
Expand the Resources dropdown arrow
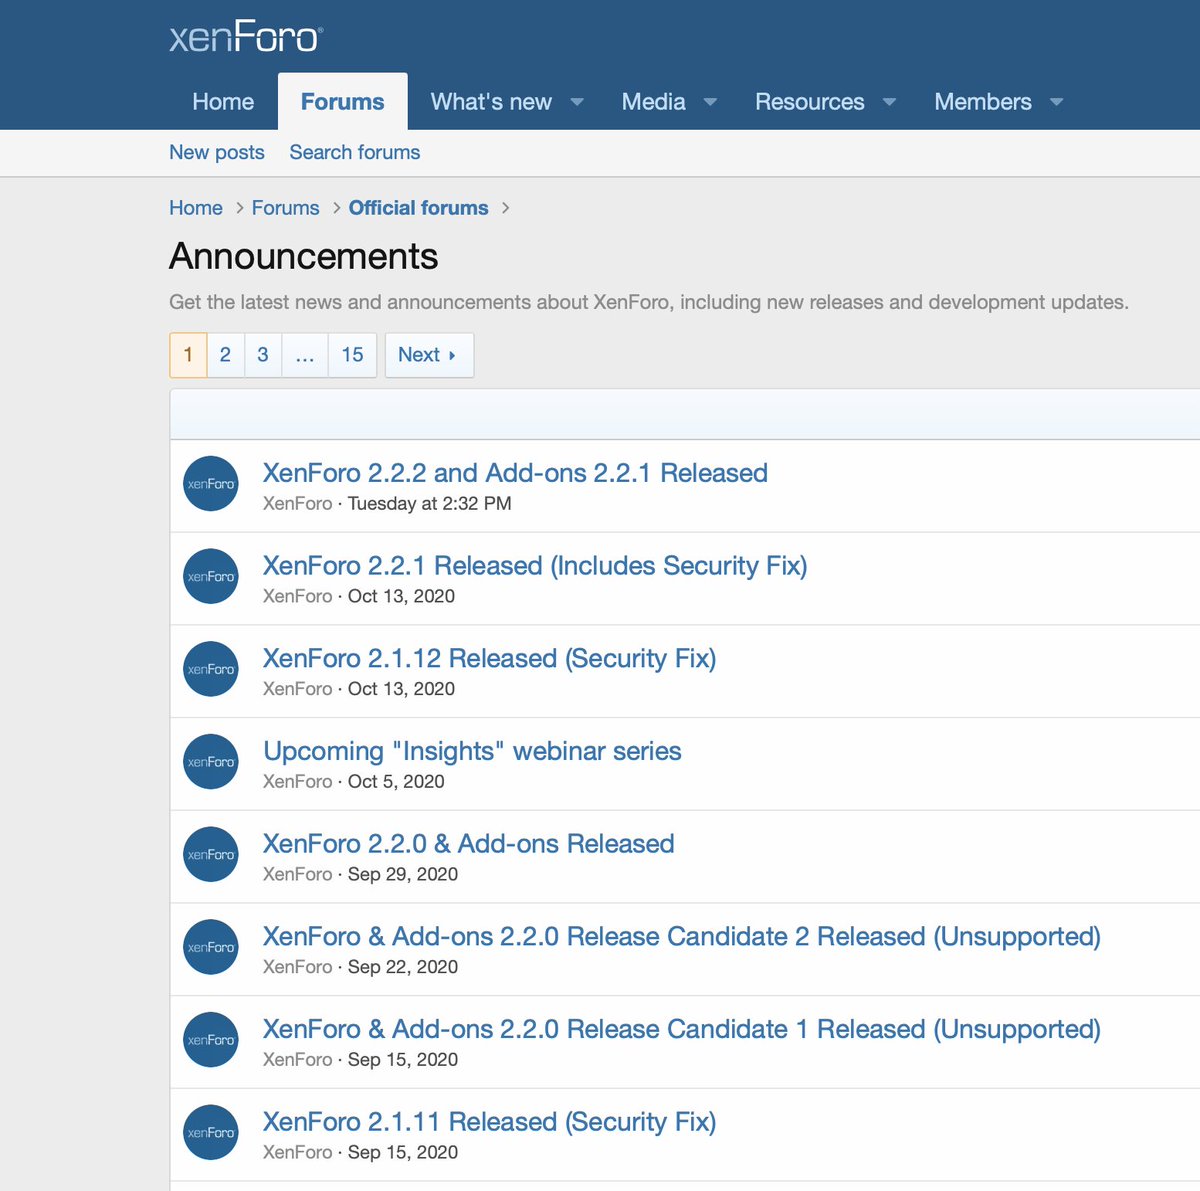pos(889,102)
